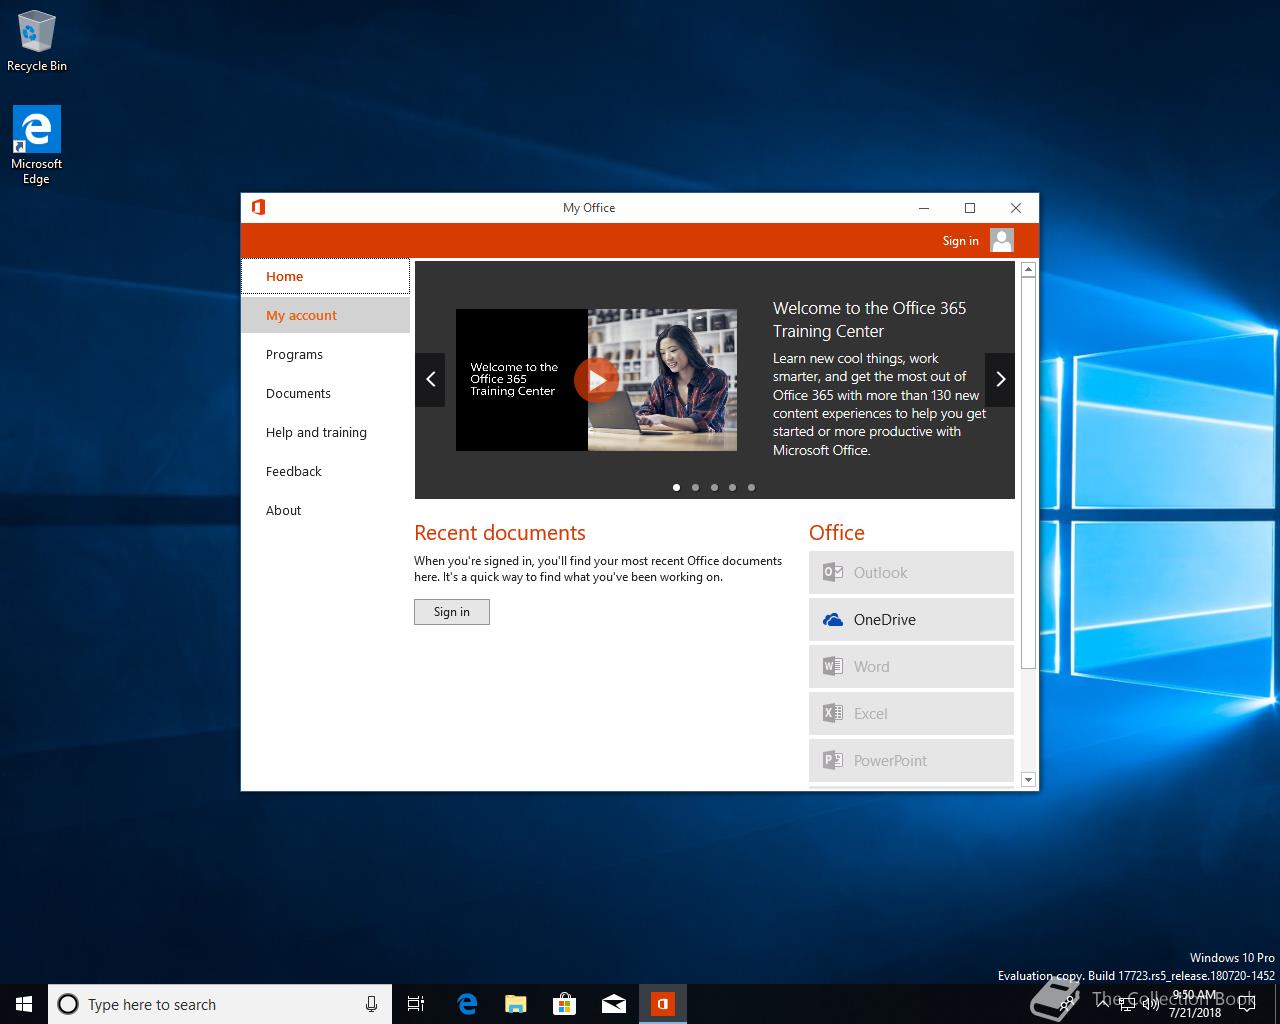The image size is (1280, 1024).
Task: Navigate to Programs in the sidebar
Action: (294, 355)
